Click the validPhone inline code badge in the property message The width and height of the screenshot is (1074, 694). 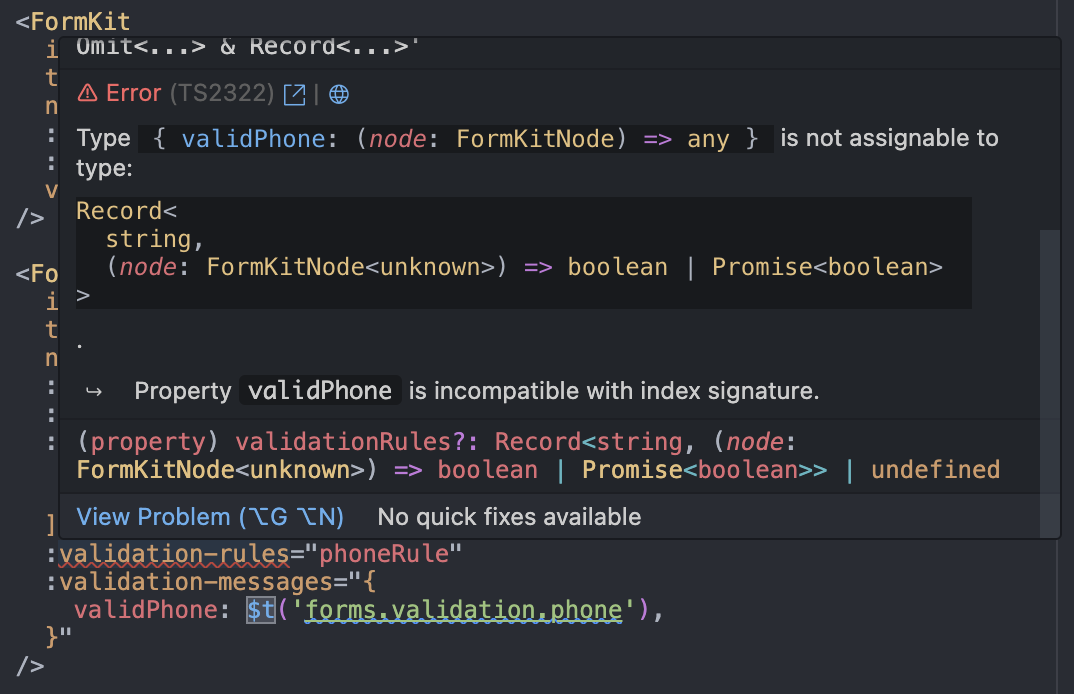click(x=320, y=391)
